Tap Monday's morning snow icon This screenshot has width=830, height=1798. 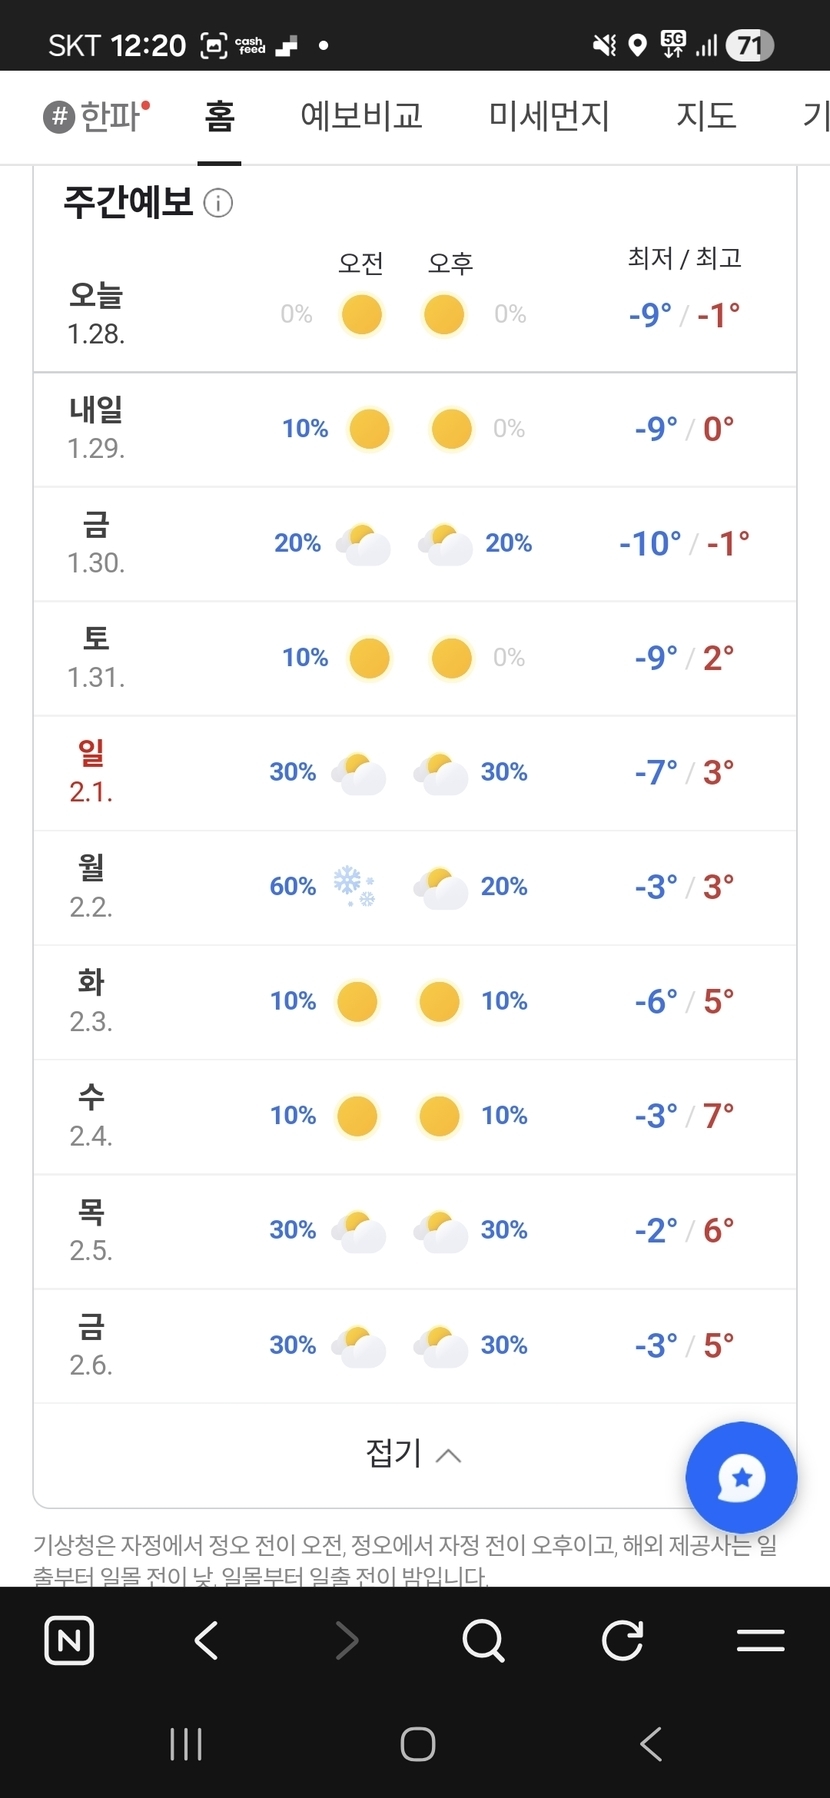[354, 886]
